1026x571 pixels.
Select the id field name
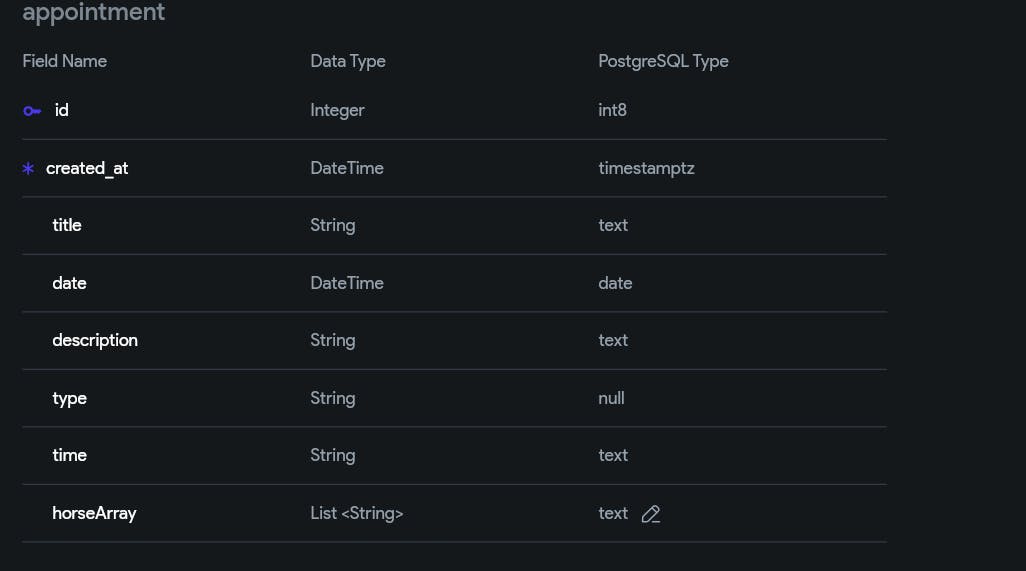tap(61, 110)
